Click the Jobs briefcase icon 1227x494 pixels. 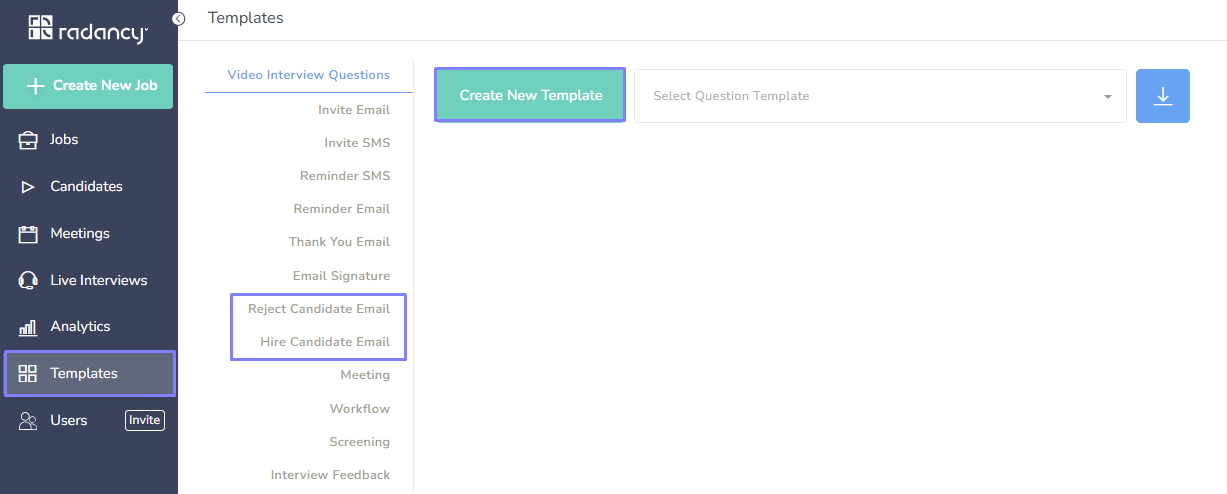click(28, 140)
